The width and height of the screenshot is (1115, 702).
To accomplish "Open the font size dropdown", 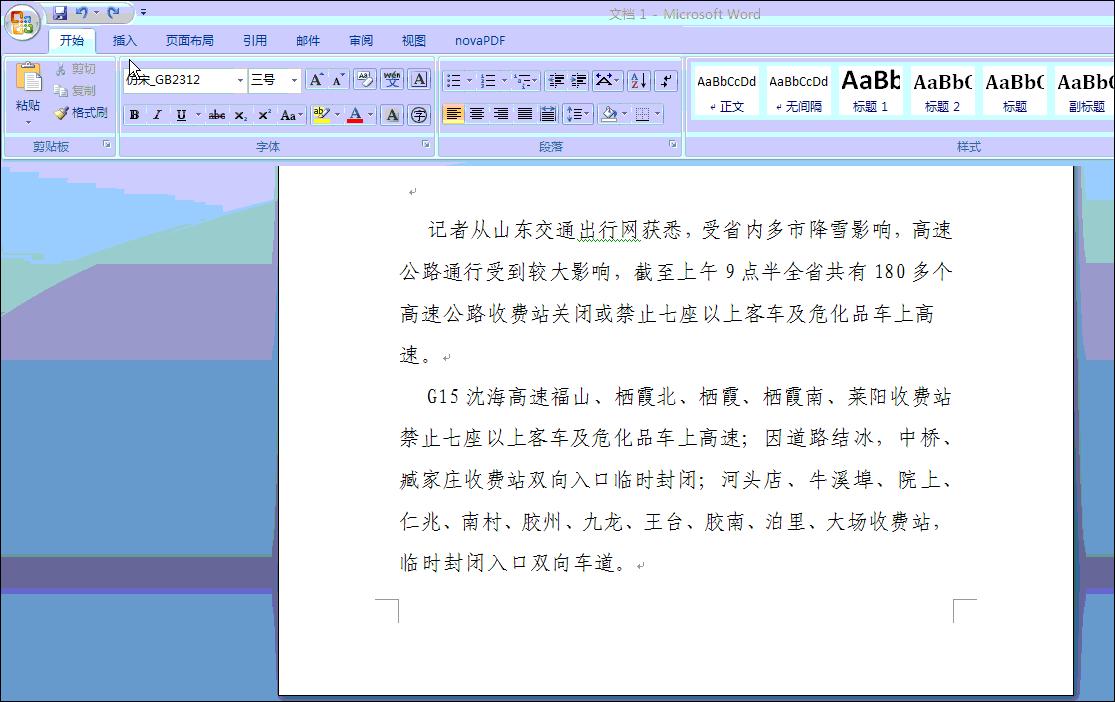I will pyautogui.click(x=293, y=80).
